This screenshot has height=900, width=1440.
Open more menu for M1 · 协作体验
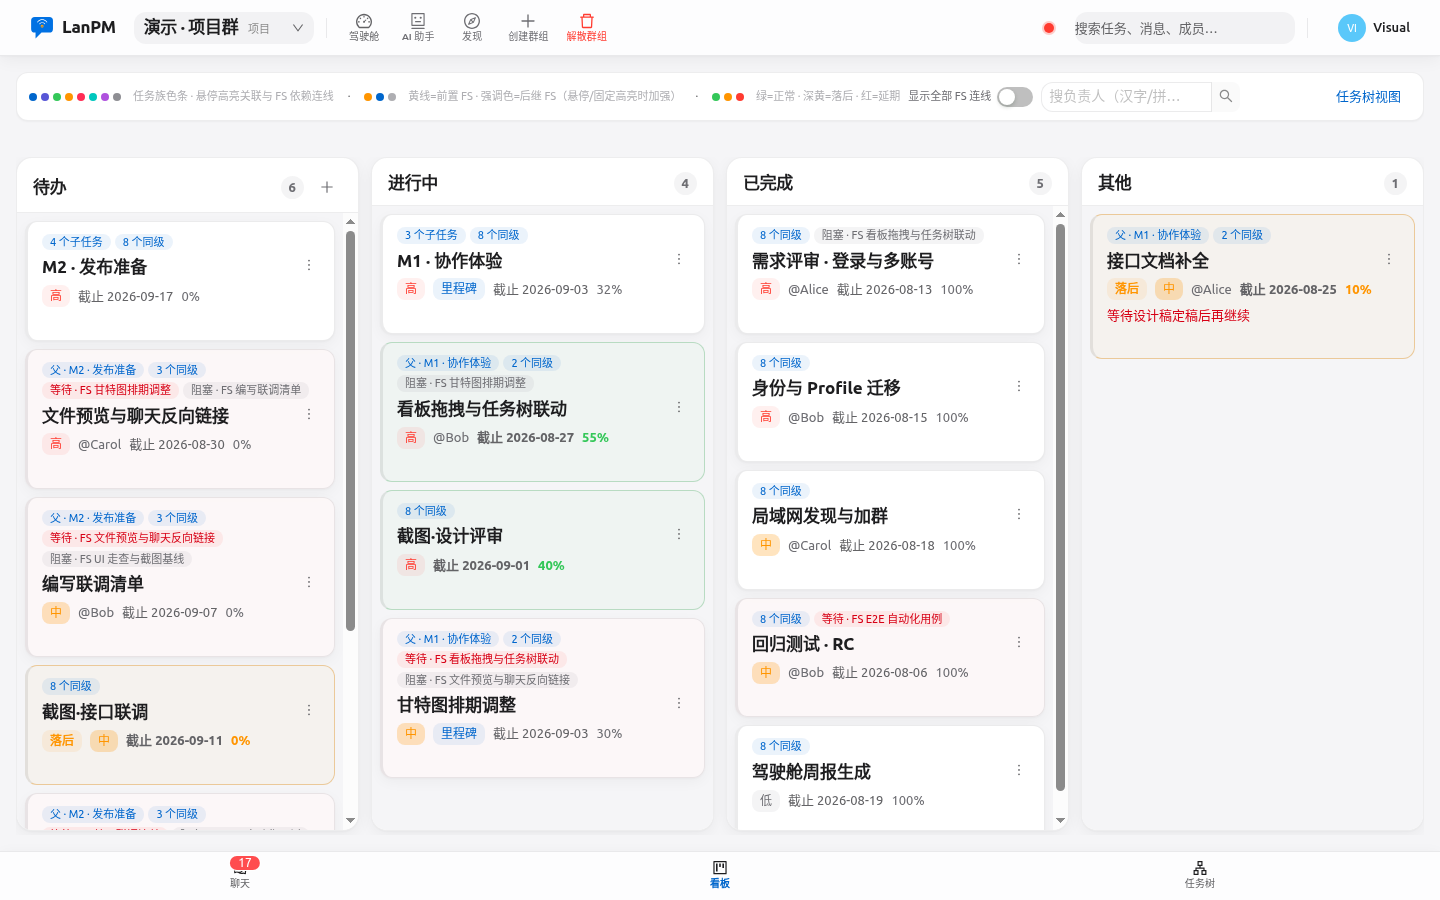click(x=679, y=260)
